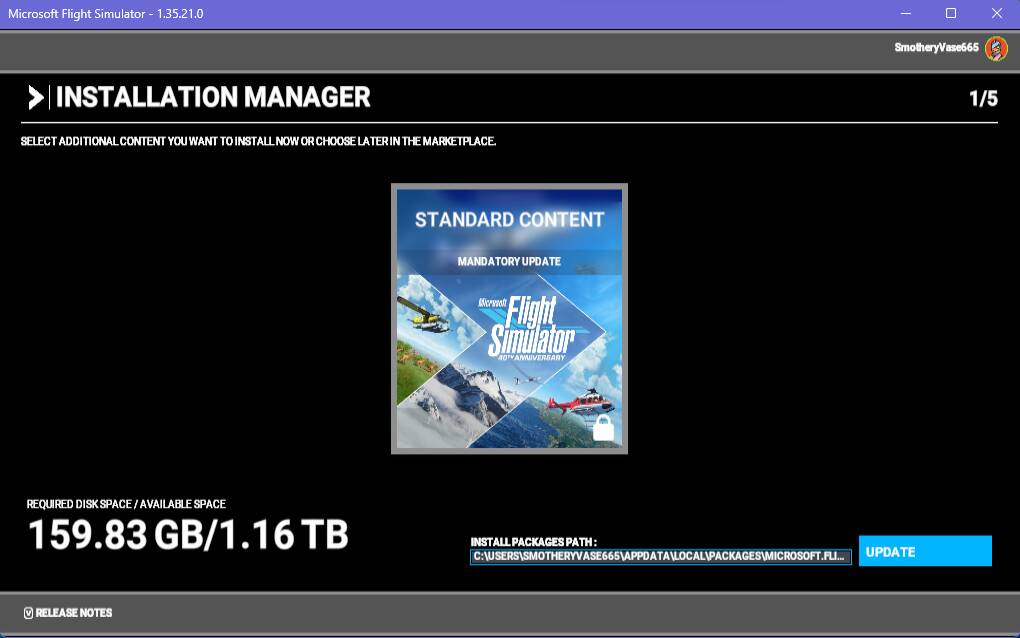Click the SmotheryVase665 profile avatar icon
This screenshot has height=638, width=1020.
(995, 47)
